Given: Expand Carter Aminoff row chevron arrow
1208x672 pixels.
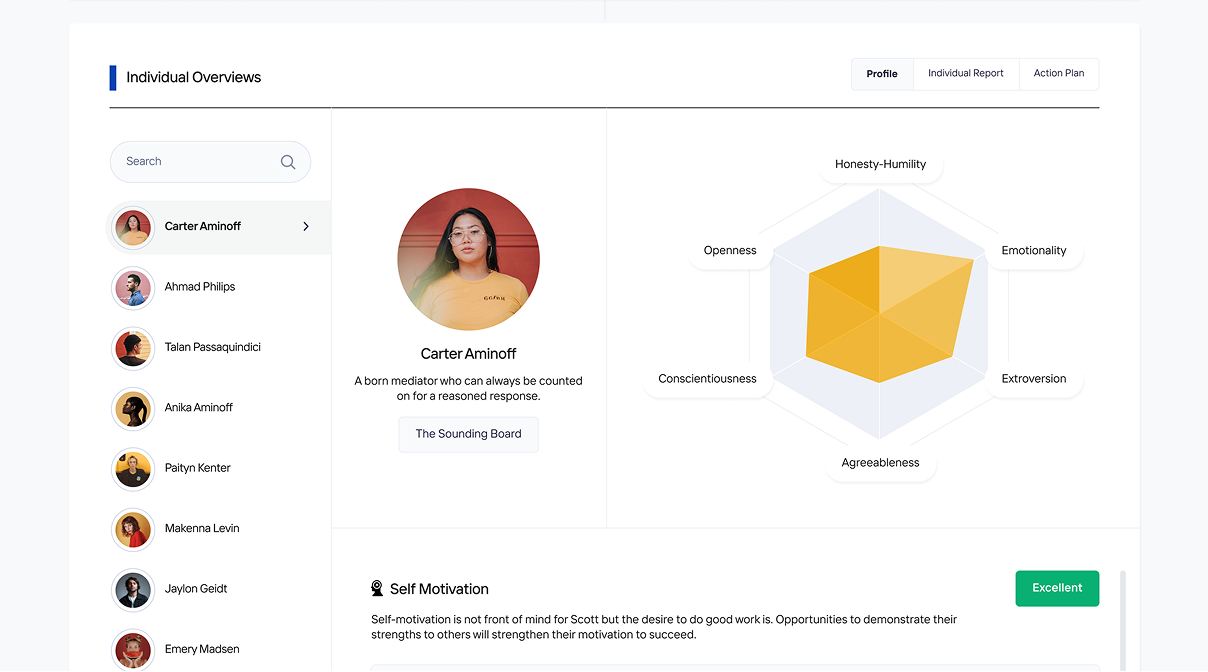Looking at the screenshot, I should [x=306, y=227].
